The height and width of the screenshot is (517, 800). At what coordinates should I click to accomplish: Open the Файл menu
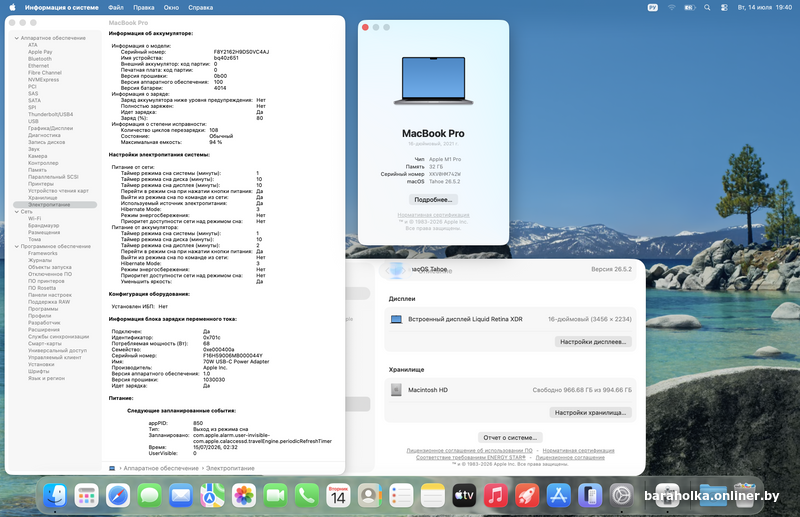[x=116, y=8]
